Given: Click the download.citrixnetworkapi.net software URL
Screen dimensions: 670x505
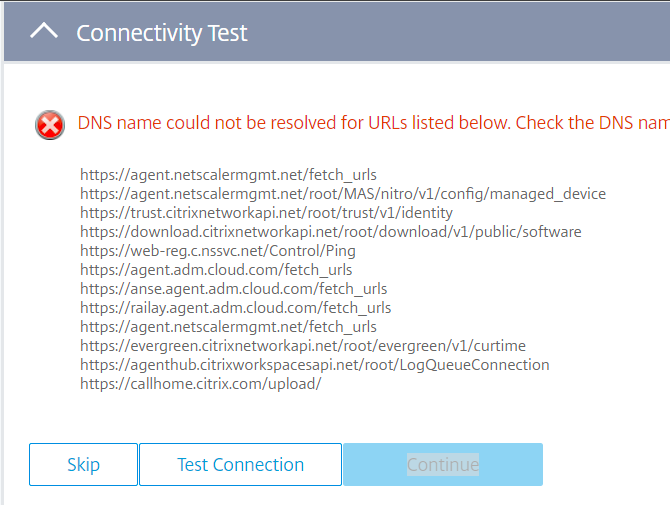Looking at the screenshot, I should pyautogui.click(x=330, y=232).
